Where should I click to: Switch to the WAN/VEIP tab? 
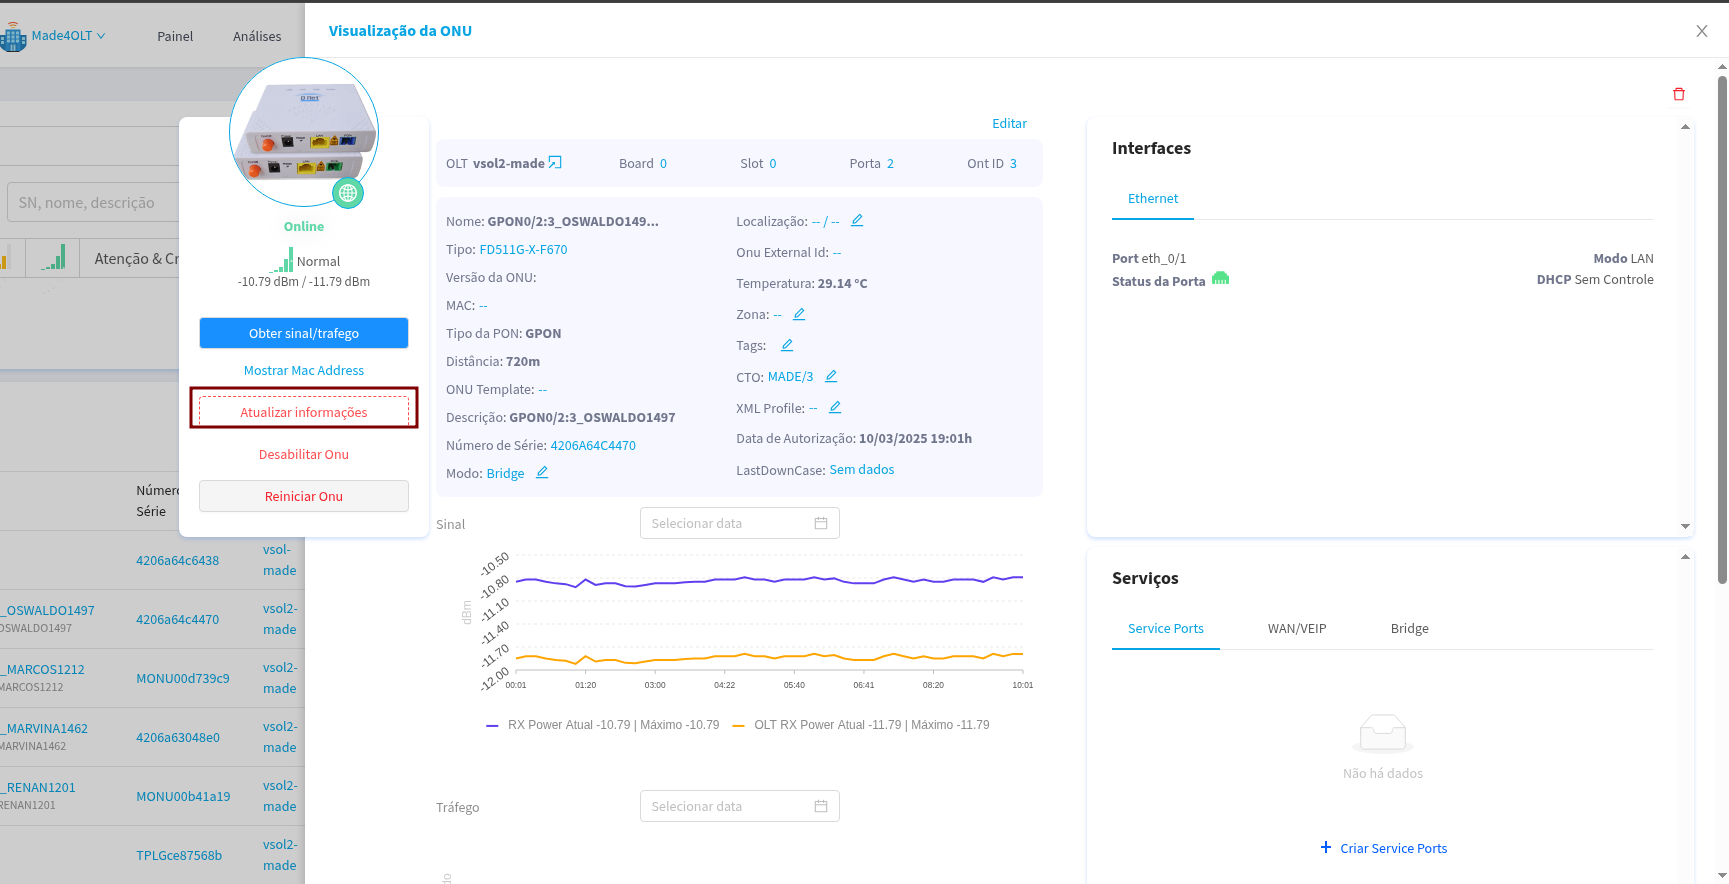[x=1296, y=629]
